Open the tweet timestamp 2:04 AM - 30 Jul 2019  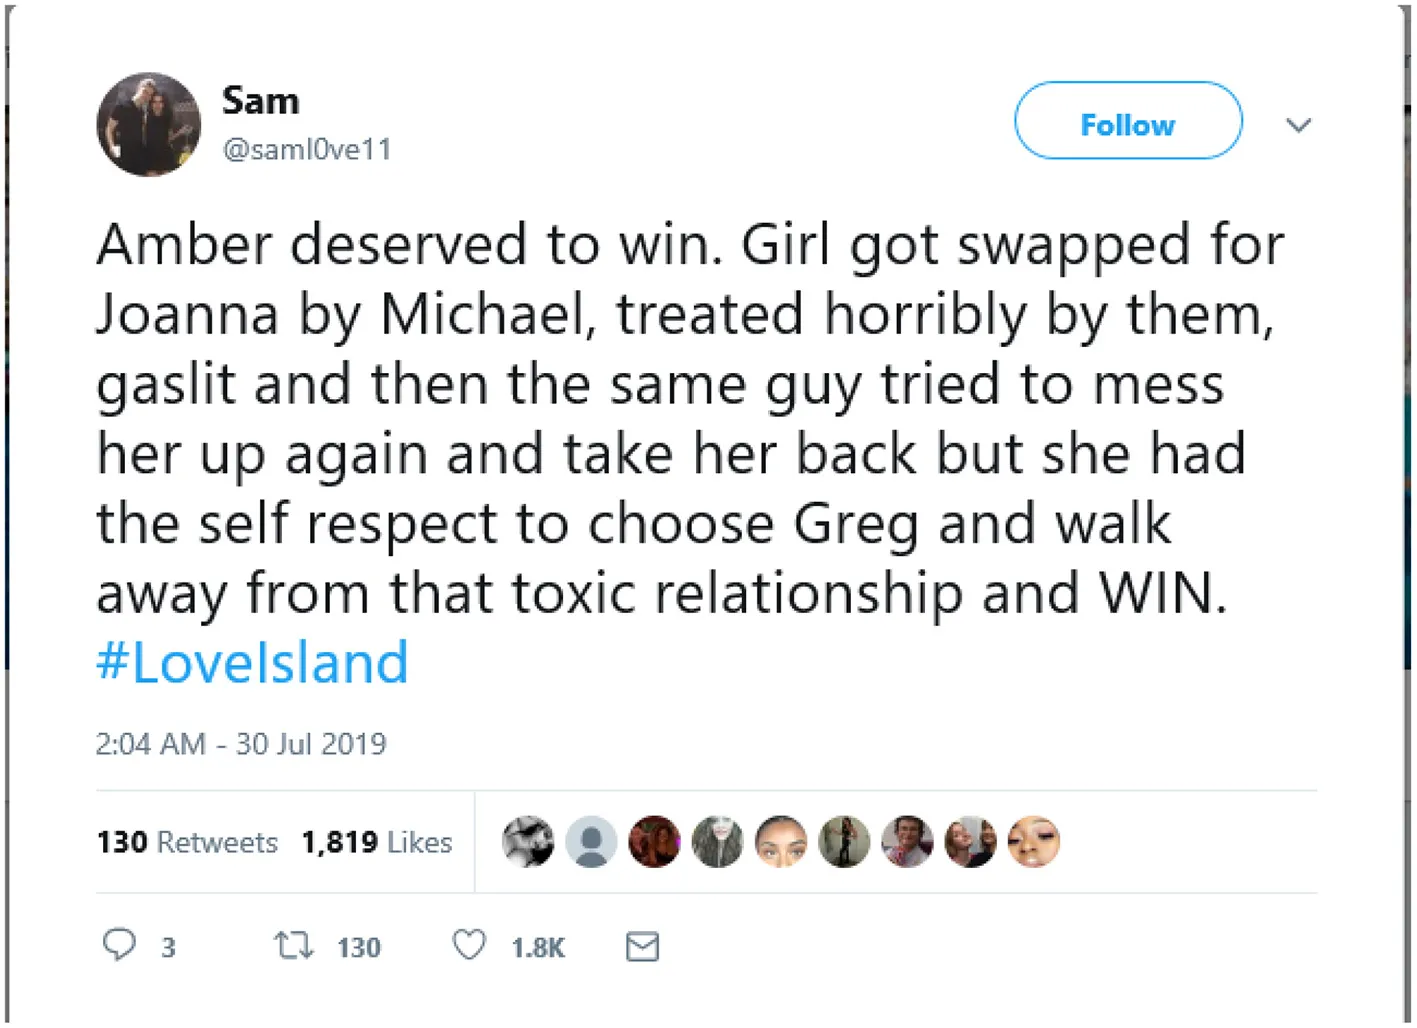pyautogui.click(x=240, y=744)
